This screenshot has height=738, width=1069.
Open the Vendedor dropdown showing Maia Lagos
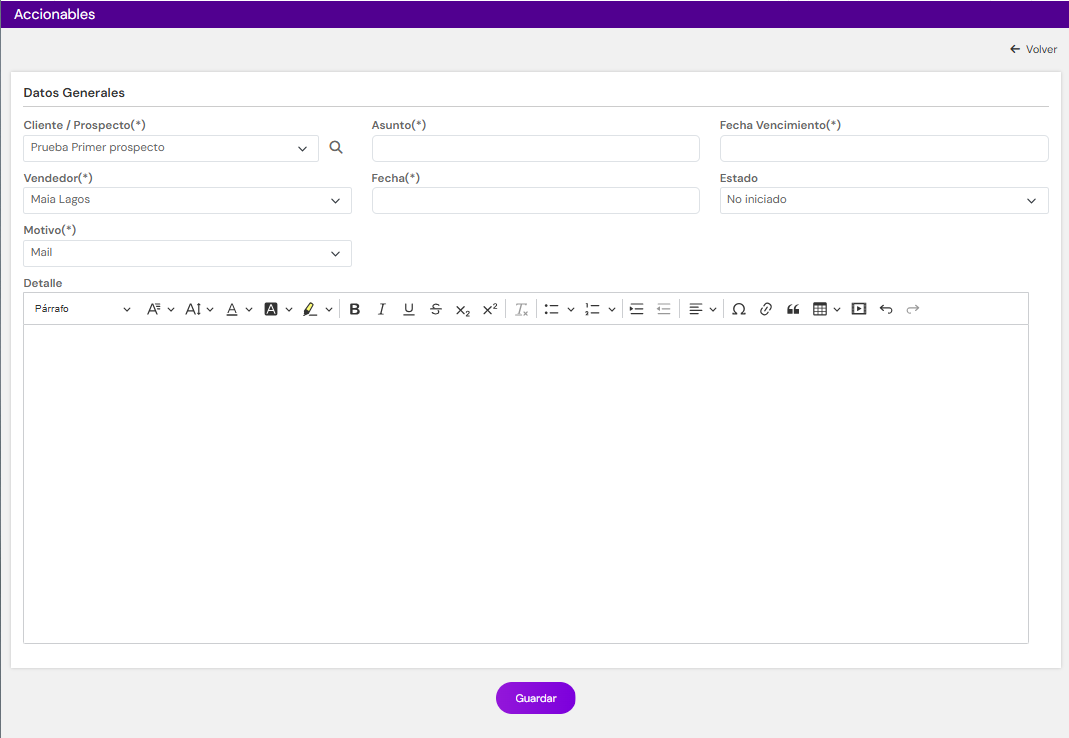point(187,201)
